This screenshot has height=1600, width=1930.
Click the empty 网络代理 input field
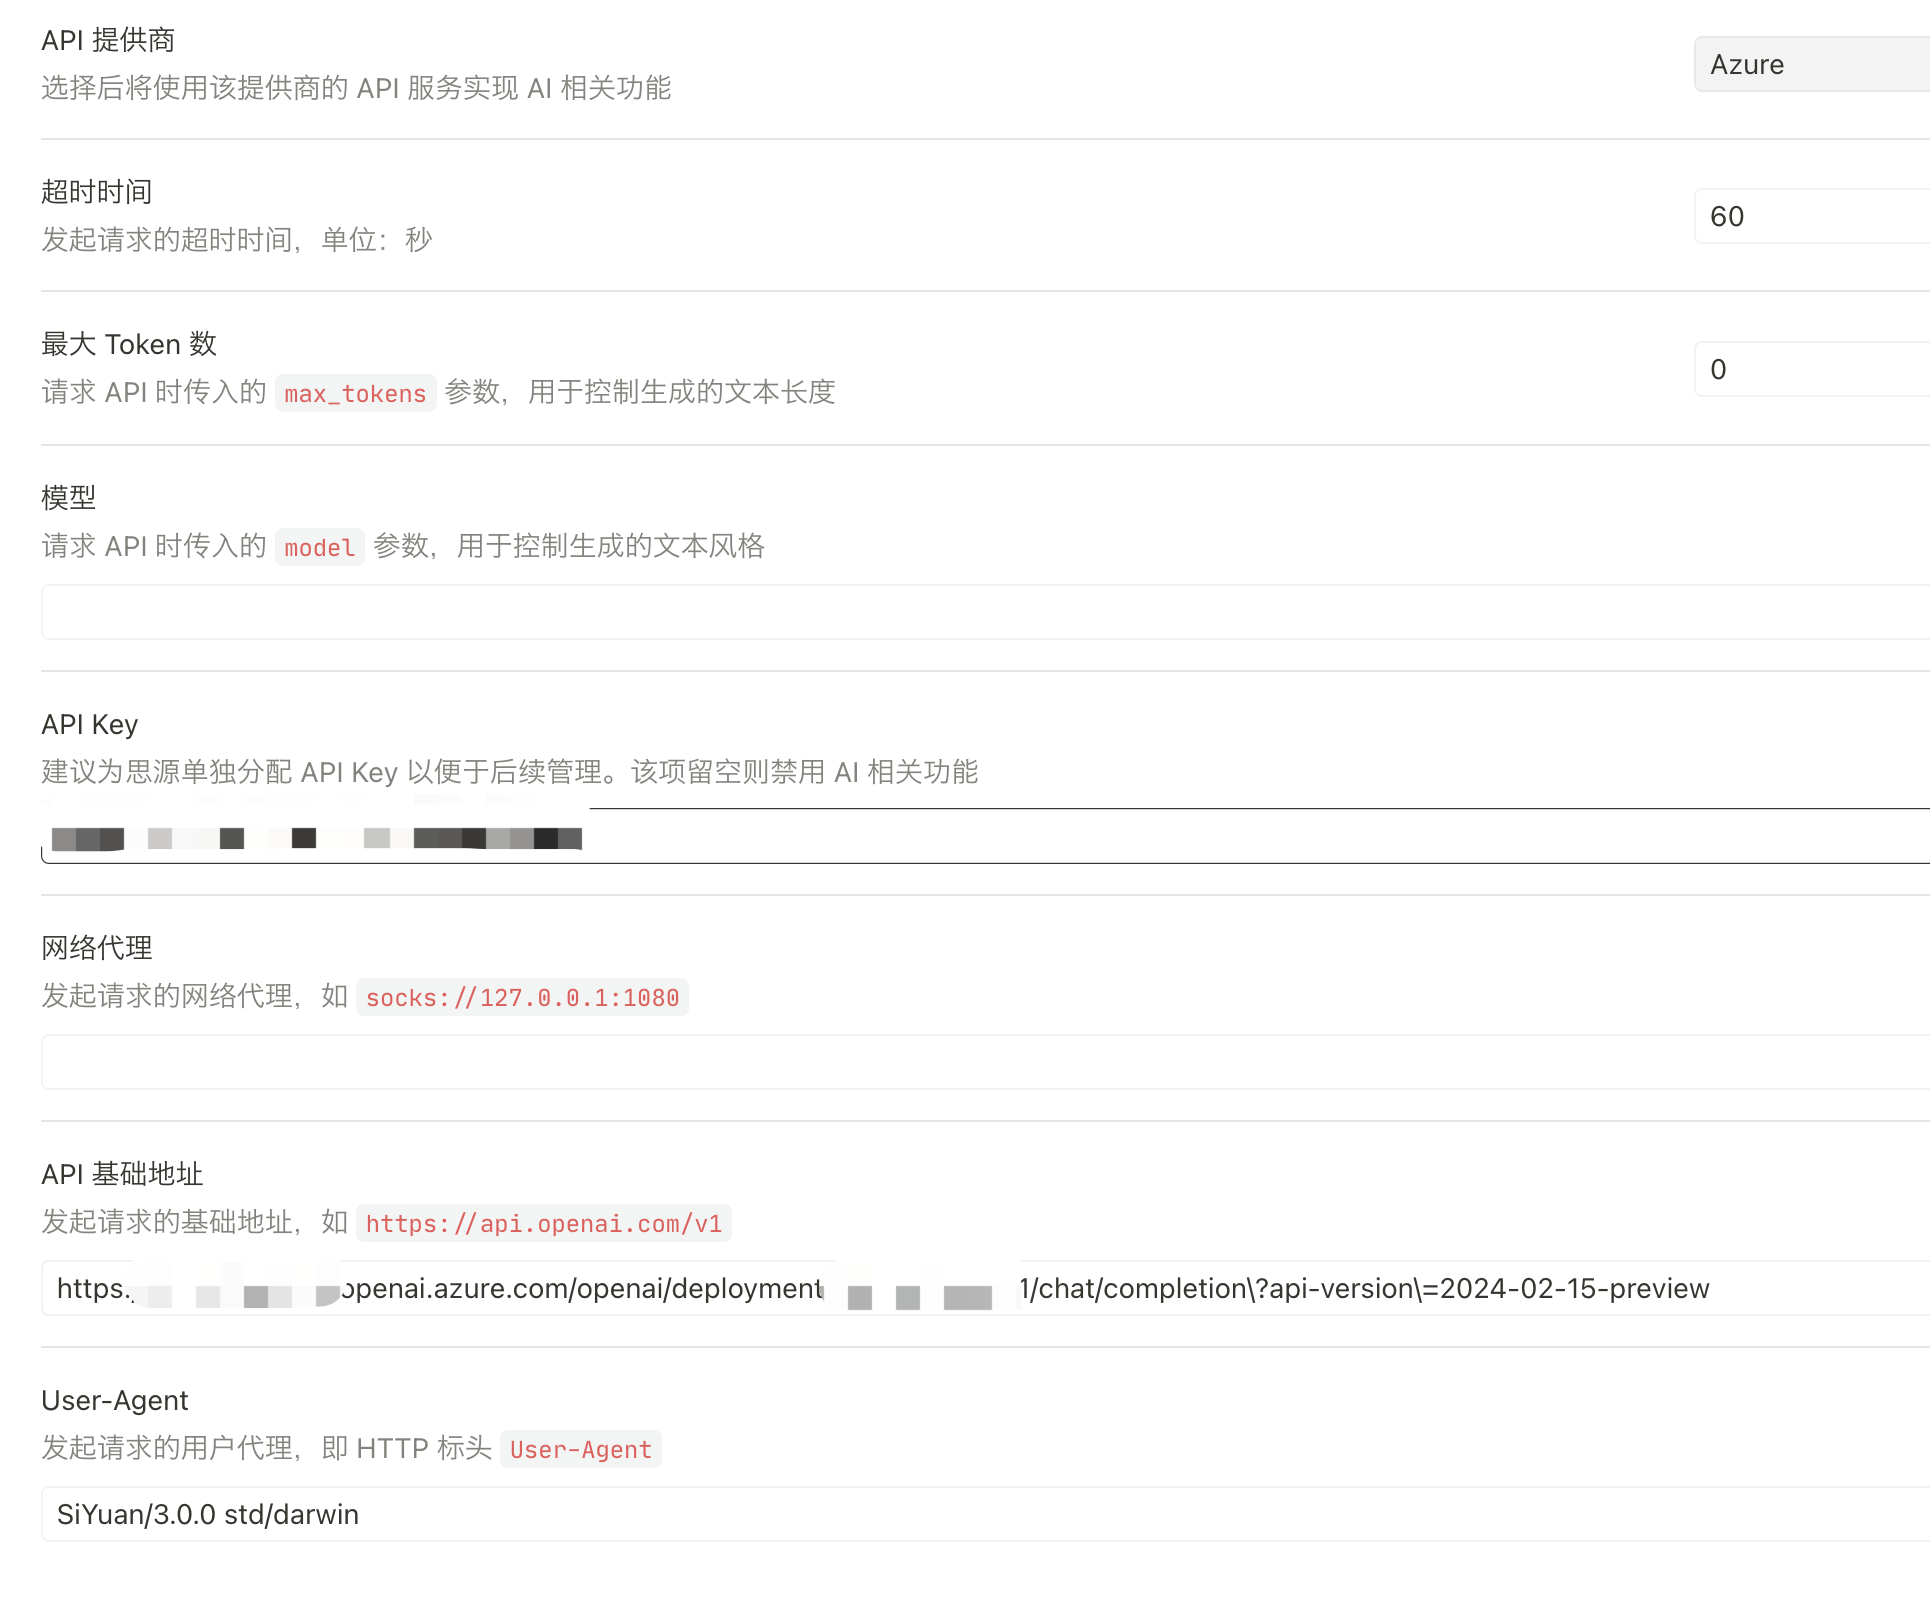985,1062
